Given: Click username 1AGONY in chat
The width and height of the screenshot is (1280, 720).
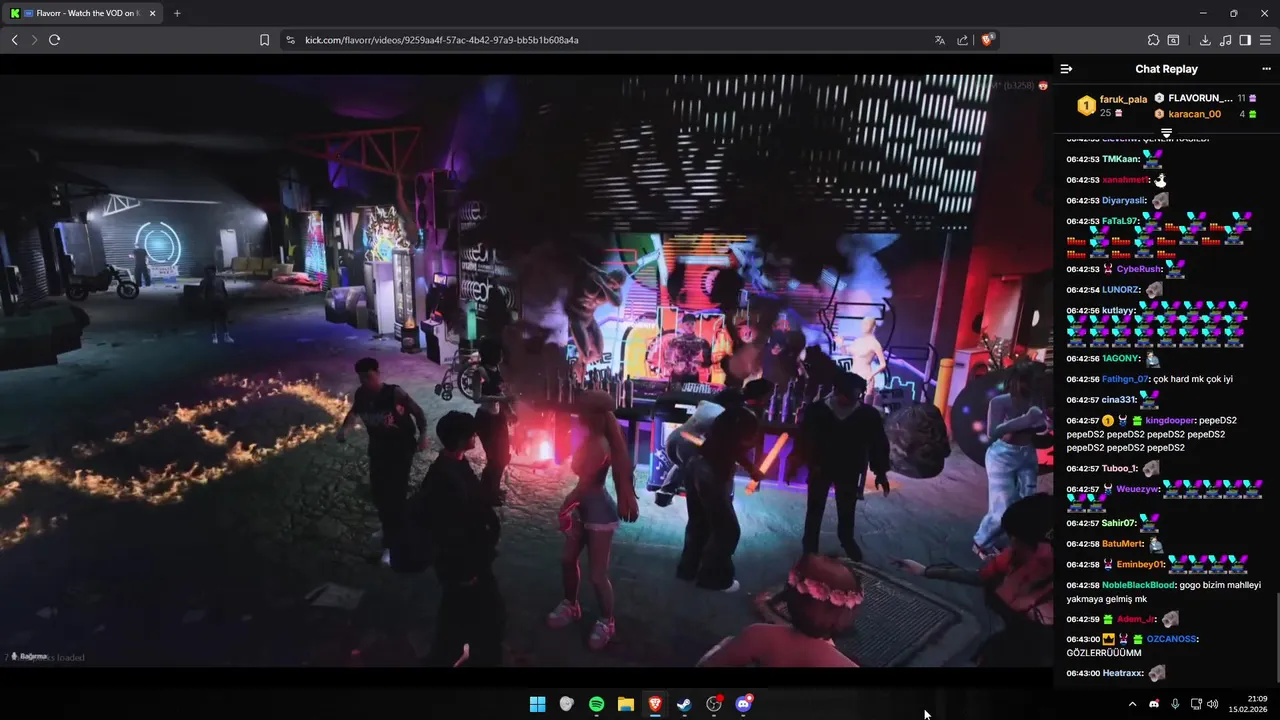Looking at the screenshot, I should click(x=1121, y=359).
